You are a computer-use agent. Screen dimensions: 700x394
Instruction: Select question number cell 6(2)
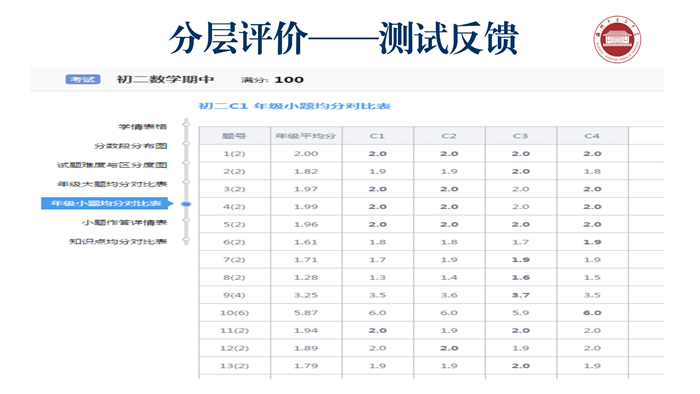(x=234, y=242)
